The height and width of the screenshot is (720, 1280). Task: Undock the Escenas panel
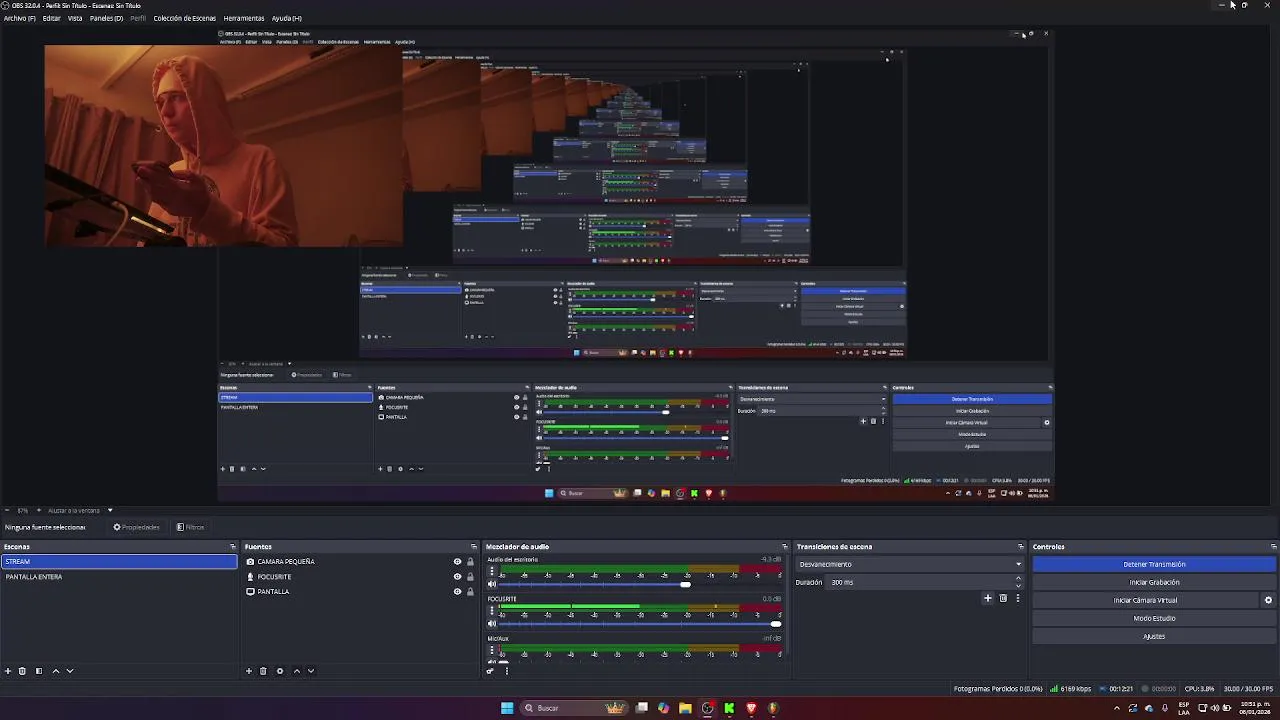(233, 547)
